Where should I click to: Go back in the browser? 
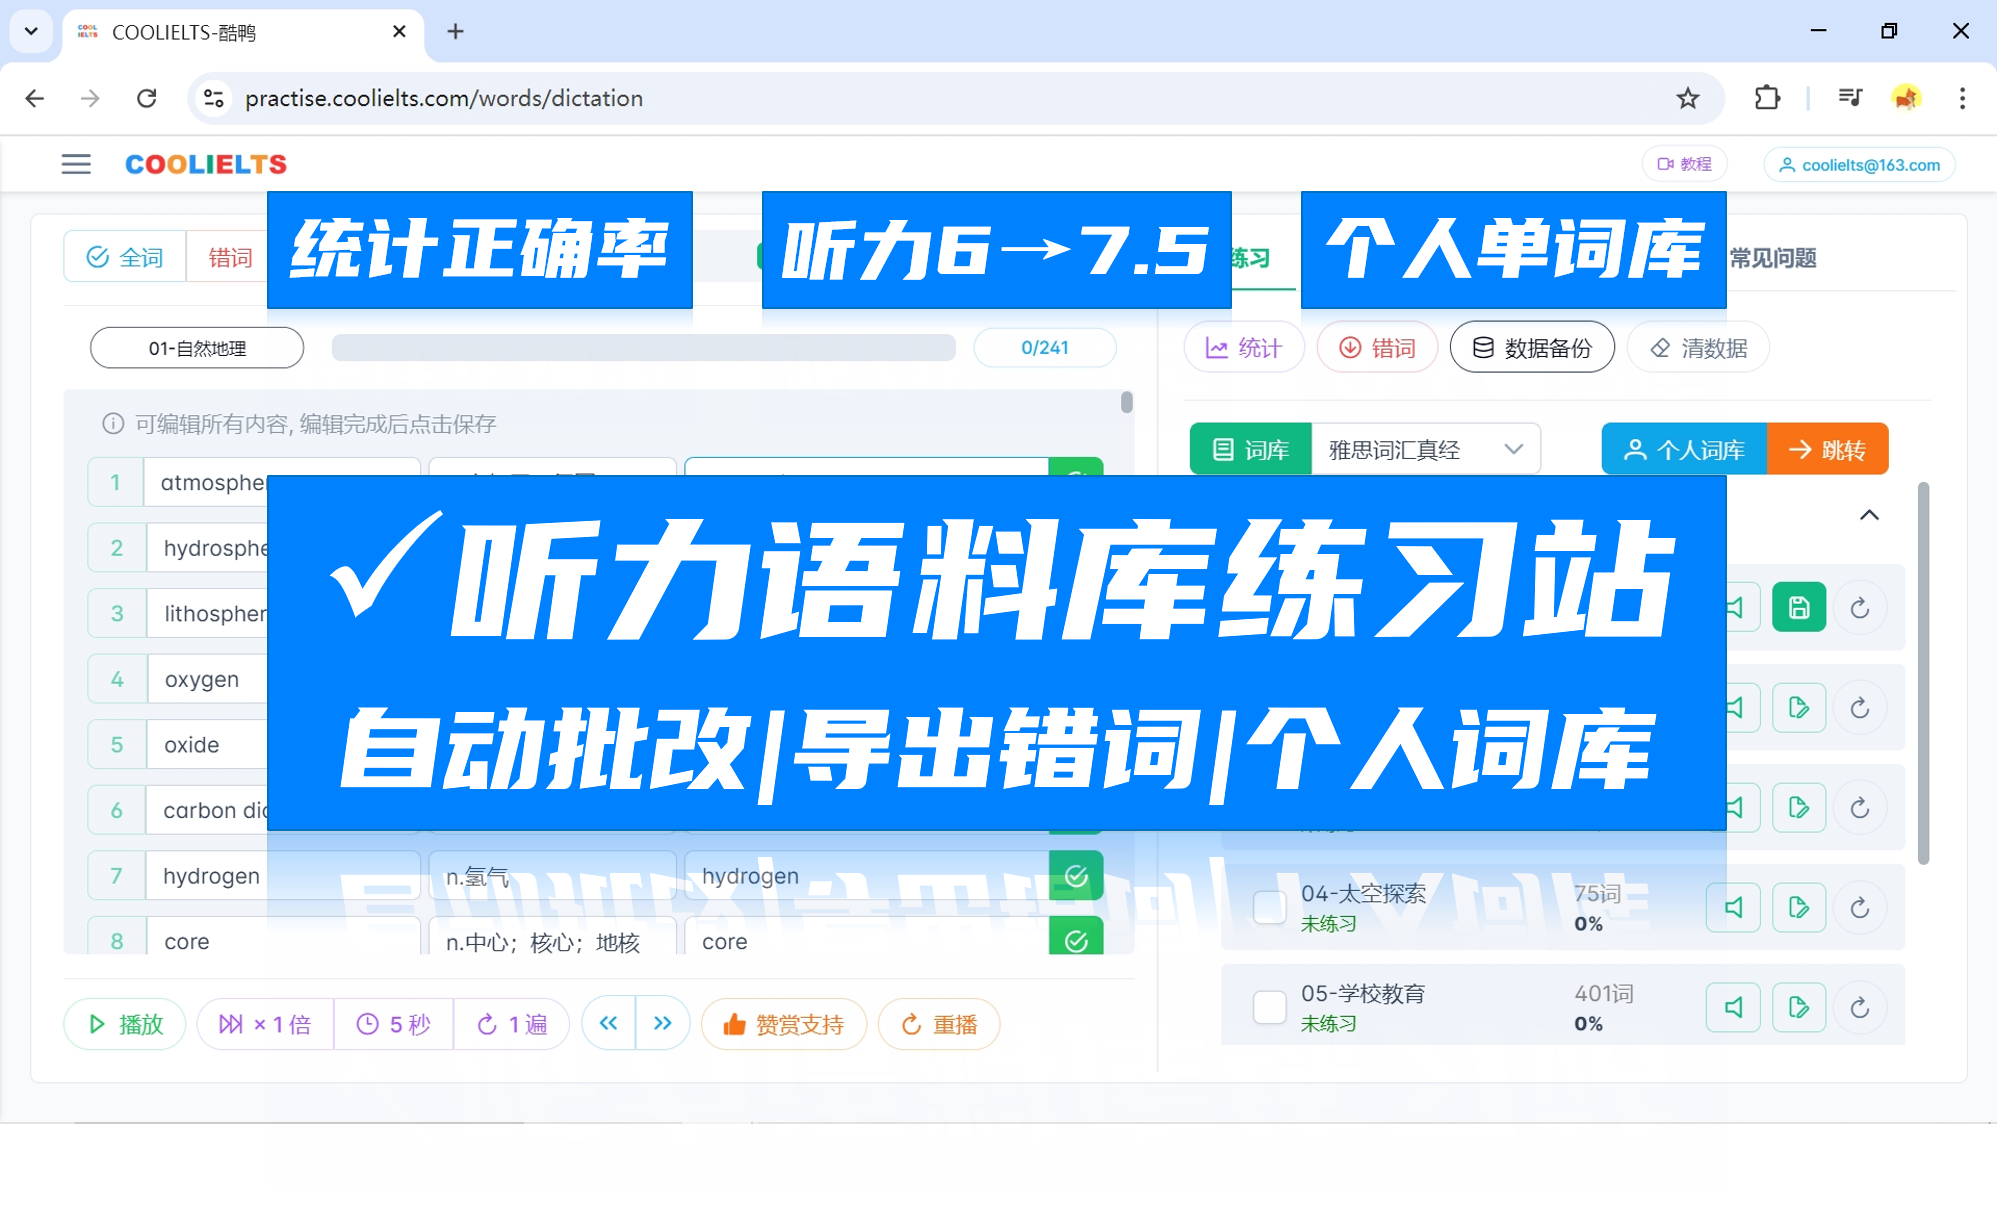click(x=35, y=98)
